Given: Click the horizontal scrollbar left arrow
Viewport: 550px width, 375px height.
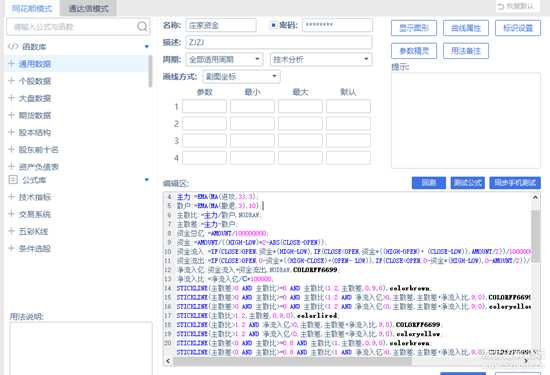Looking at the screenshot, I should click(x=169, y=361).
